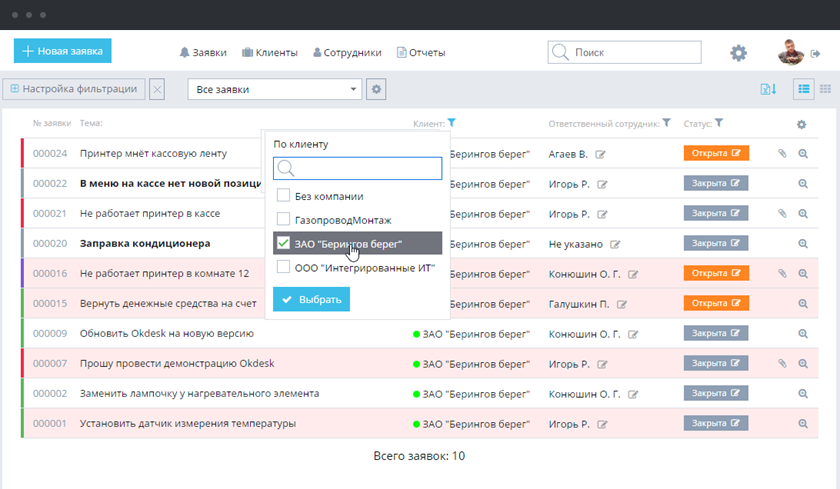Screen dimensions: 840x489
Task: Click the sort order icon
Action: (768, 89)
